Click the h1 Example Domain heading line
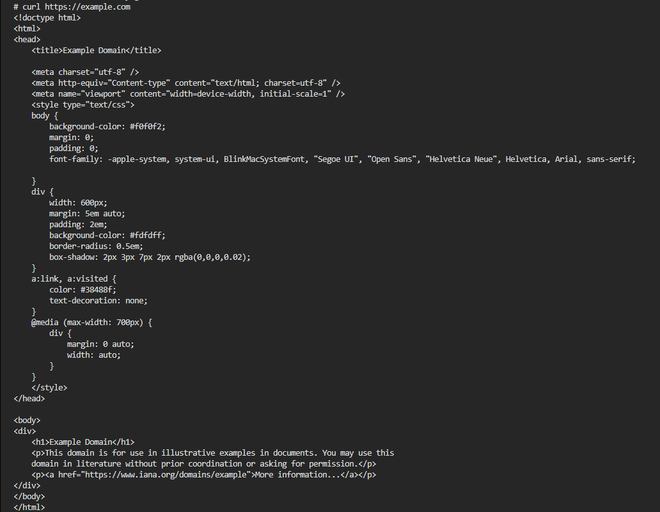660x512 pixels. click(x=83, y=442)
